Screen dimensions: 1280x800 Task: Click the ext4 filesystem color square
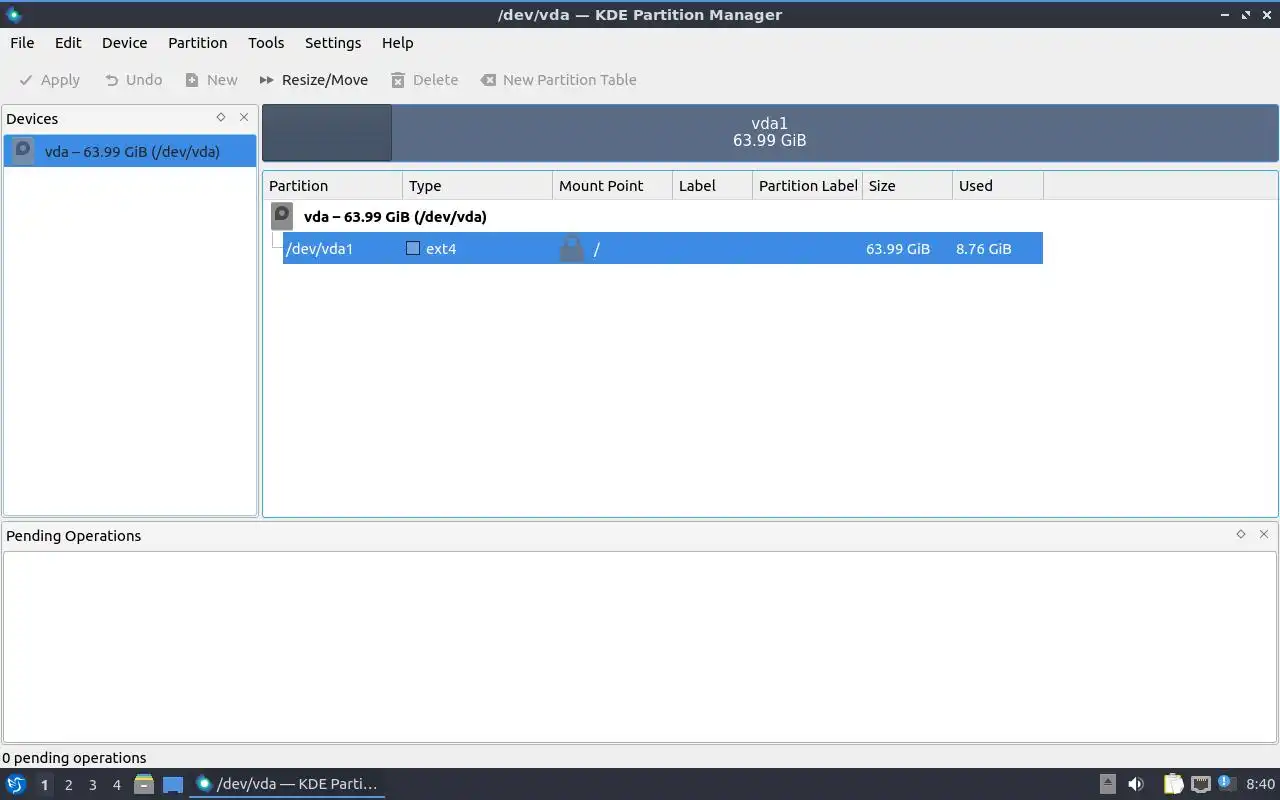click(412, 248)
